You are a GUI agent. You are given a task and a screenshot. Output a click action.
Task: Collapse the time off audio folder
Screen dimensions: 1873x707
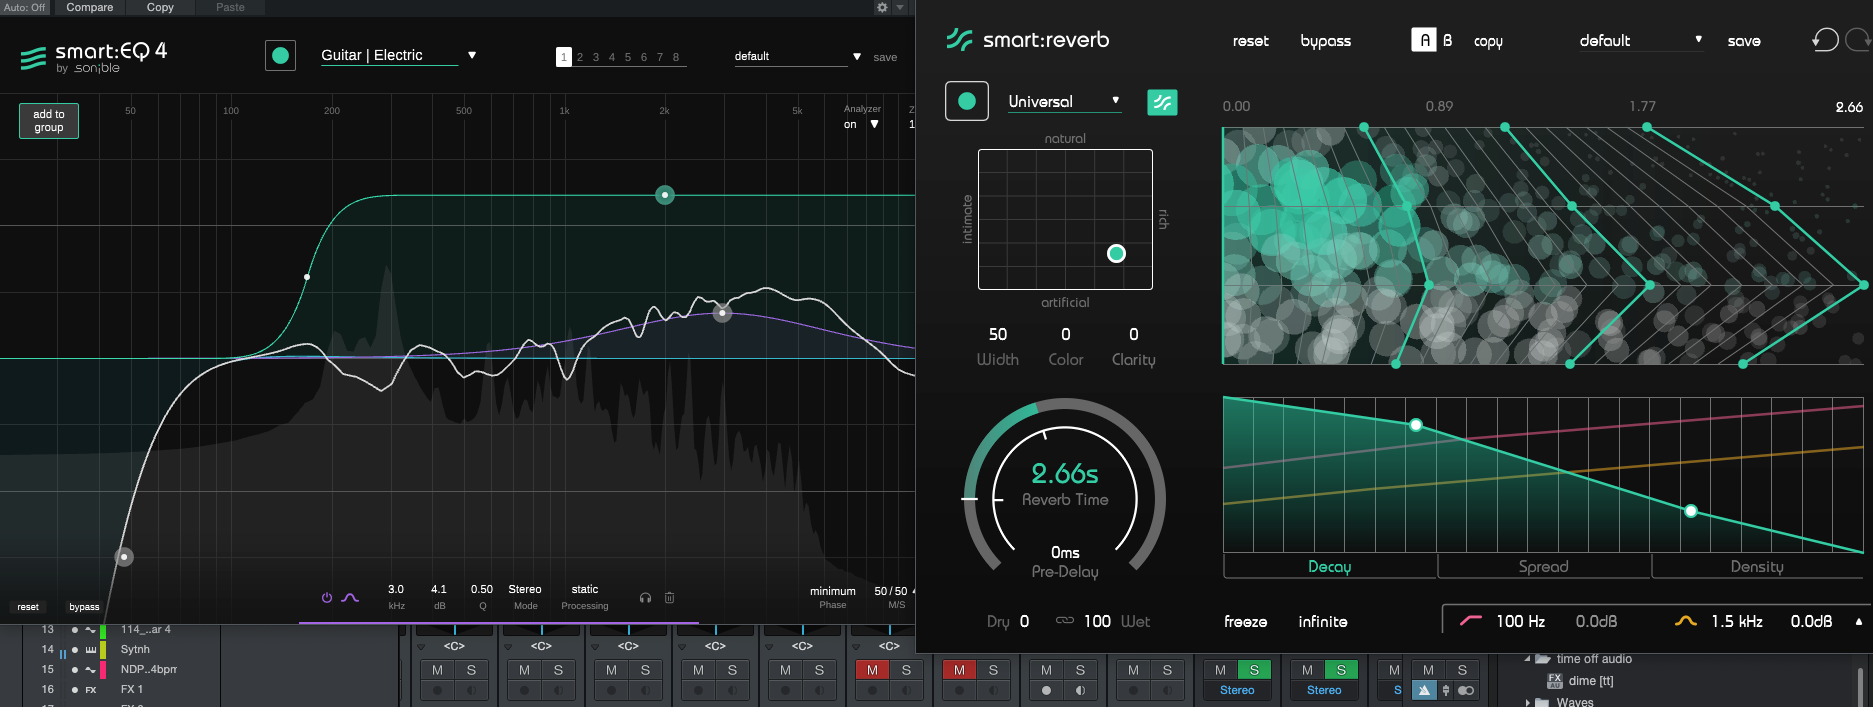[1527, 659]
